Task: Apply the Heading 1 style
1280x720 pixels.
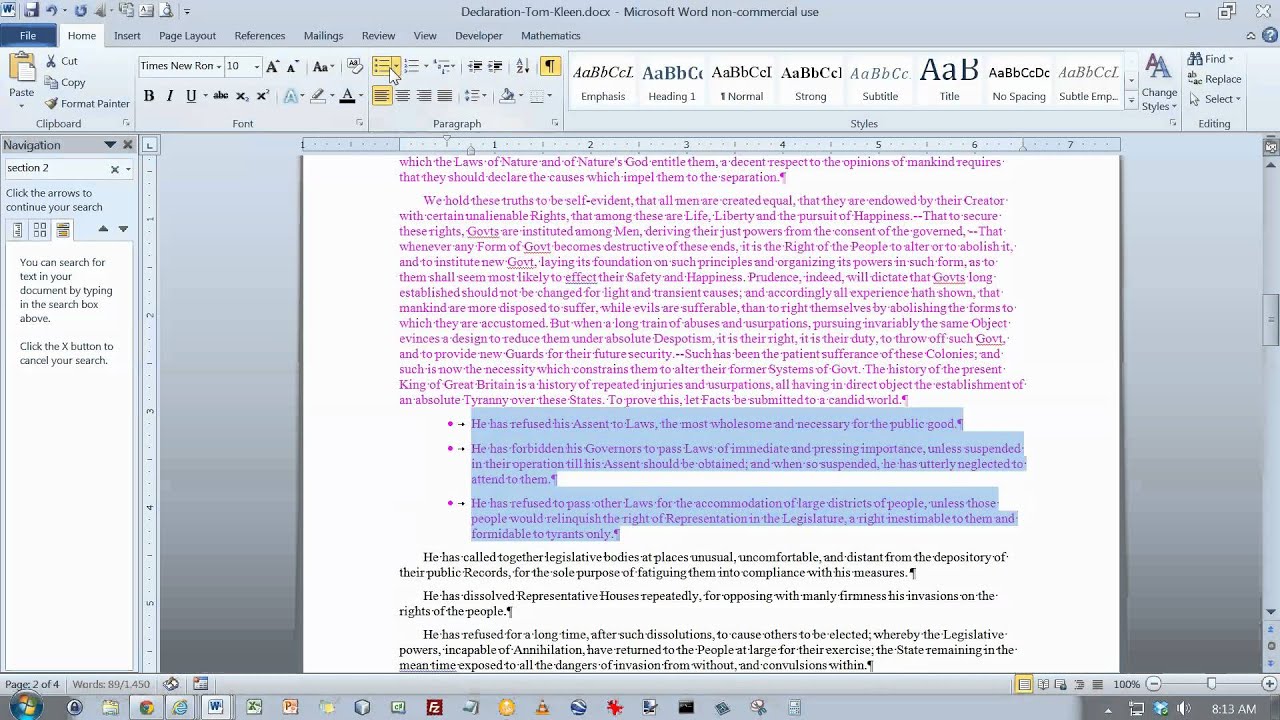Action: [x=672, y=83]
